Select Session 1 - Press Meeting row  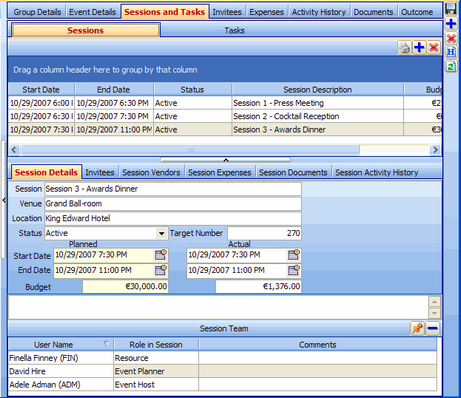225,103
